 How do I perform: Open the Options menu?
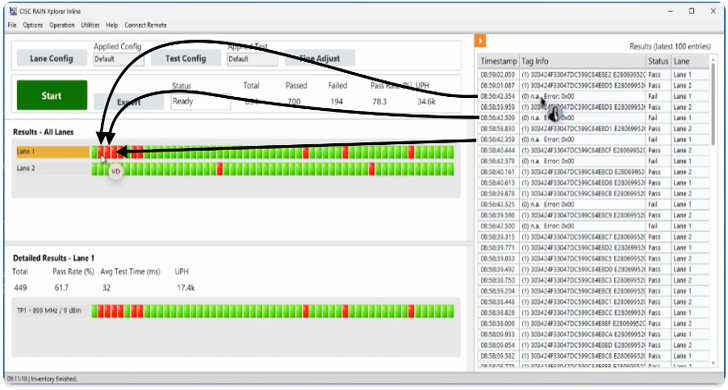click(x=33, y=25)
